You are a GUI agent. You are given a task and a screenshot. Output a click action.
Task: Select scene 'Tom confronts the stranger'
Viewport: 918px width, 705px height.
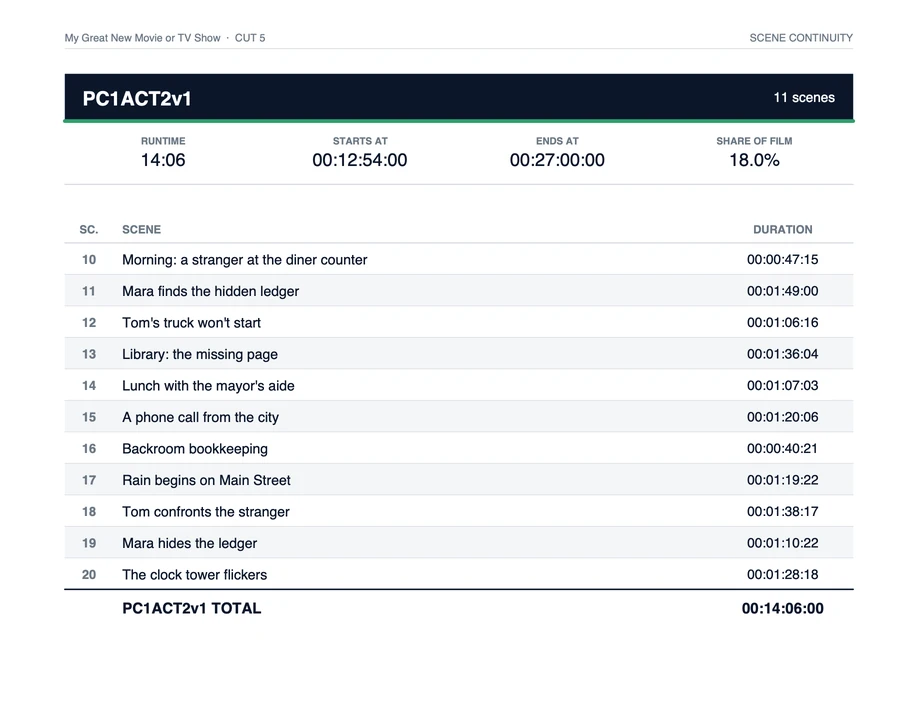[205, 512]
